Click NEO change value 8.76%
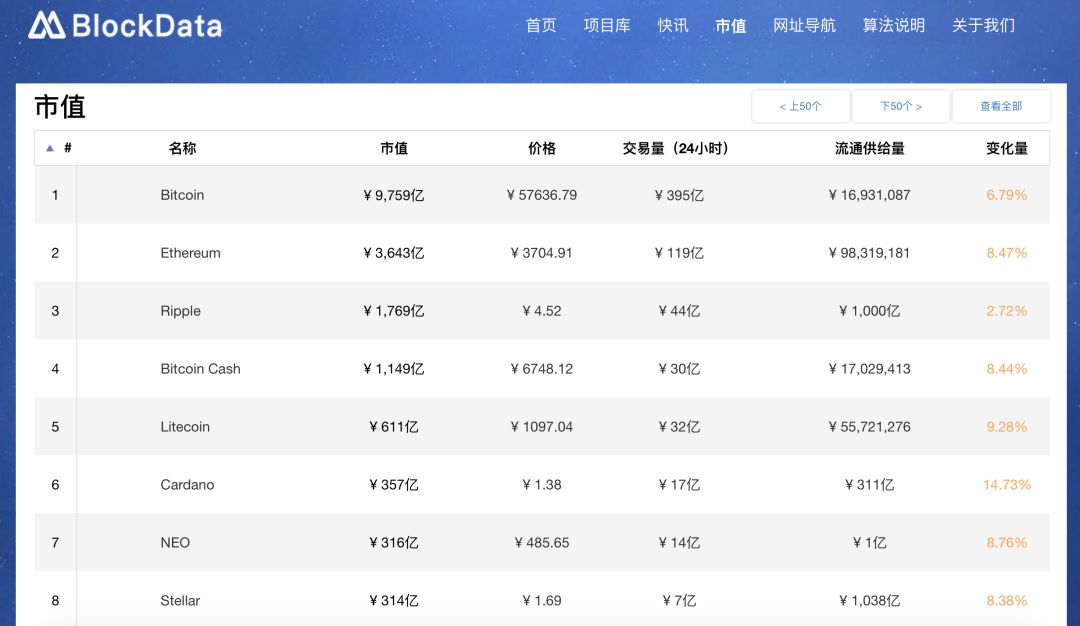Screen dimensions: 1080x626 [1007, 542]
